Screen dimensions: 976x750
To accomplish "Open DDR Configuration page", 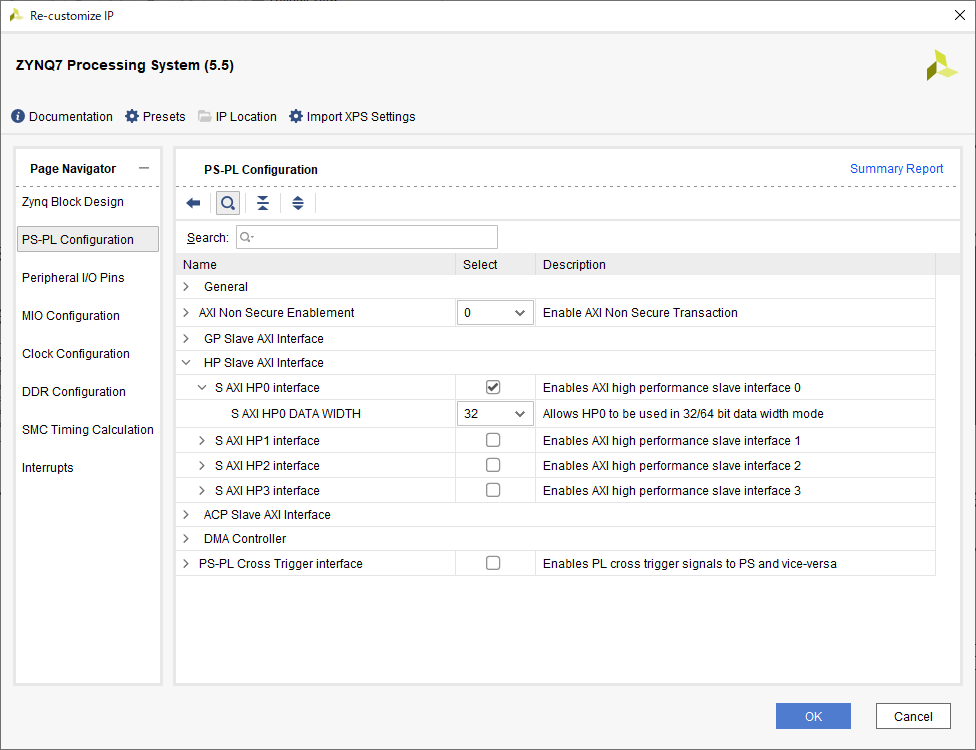I will [73, 391].
